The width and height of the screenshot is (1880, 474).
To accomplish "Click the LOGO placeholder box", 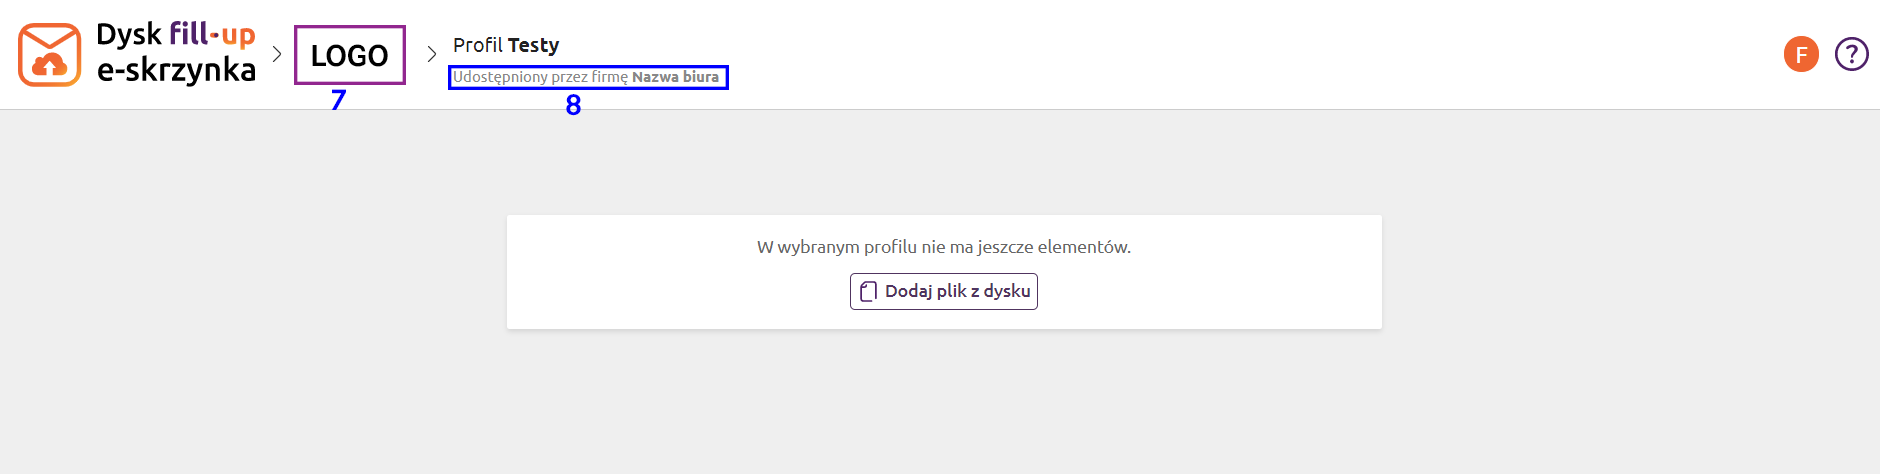I will 350,55.
